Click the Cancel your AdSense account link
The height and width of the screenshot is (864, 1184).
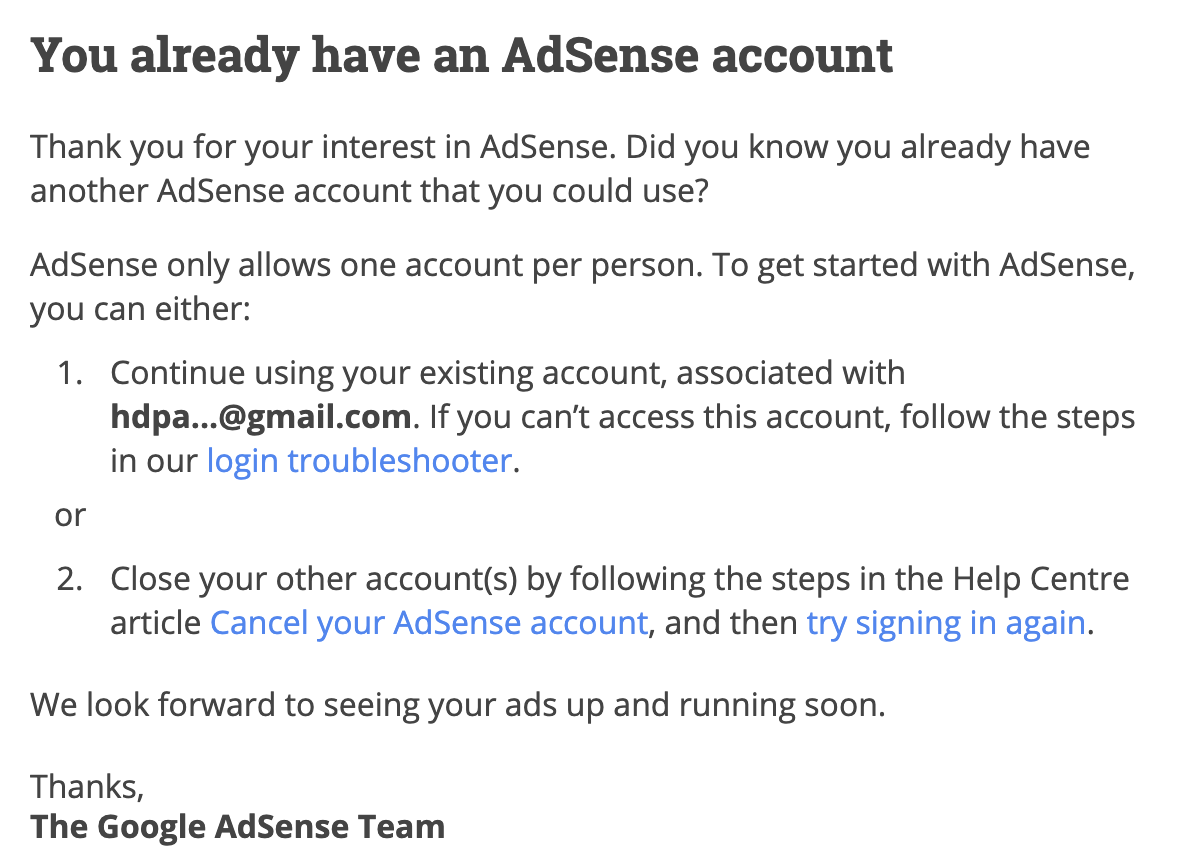pyautogui.click(x=429, y=623)
